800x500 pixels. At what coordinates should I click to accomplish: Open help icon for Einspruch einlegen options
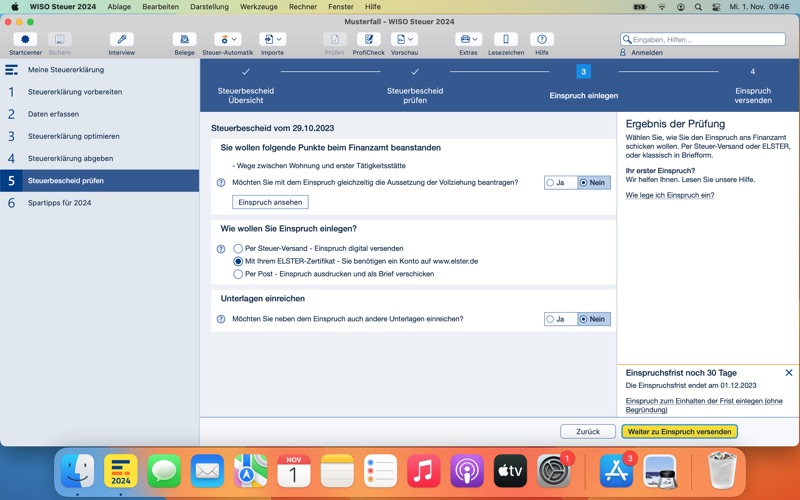pyautogui.click(x=221, y=249)
